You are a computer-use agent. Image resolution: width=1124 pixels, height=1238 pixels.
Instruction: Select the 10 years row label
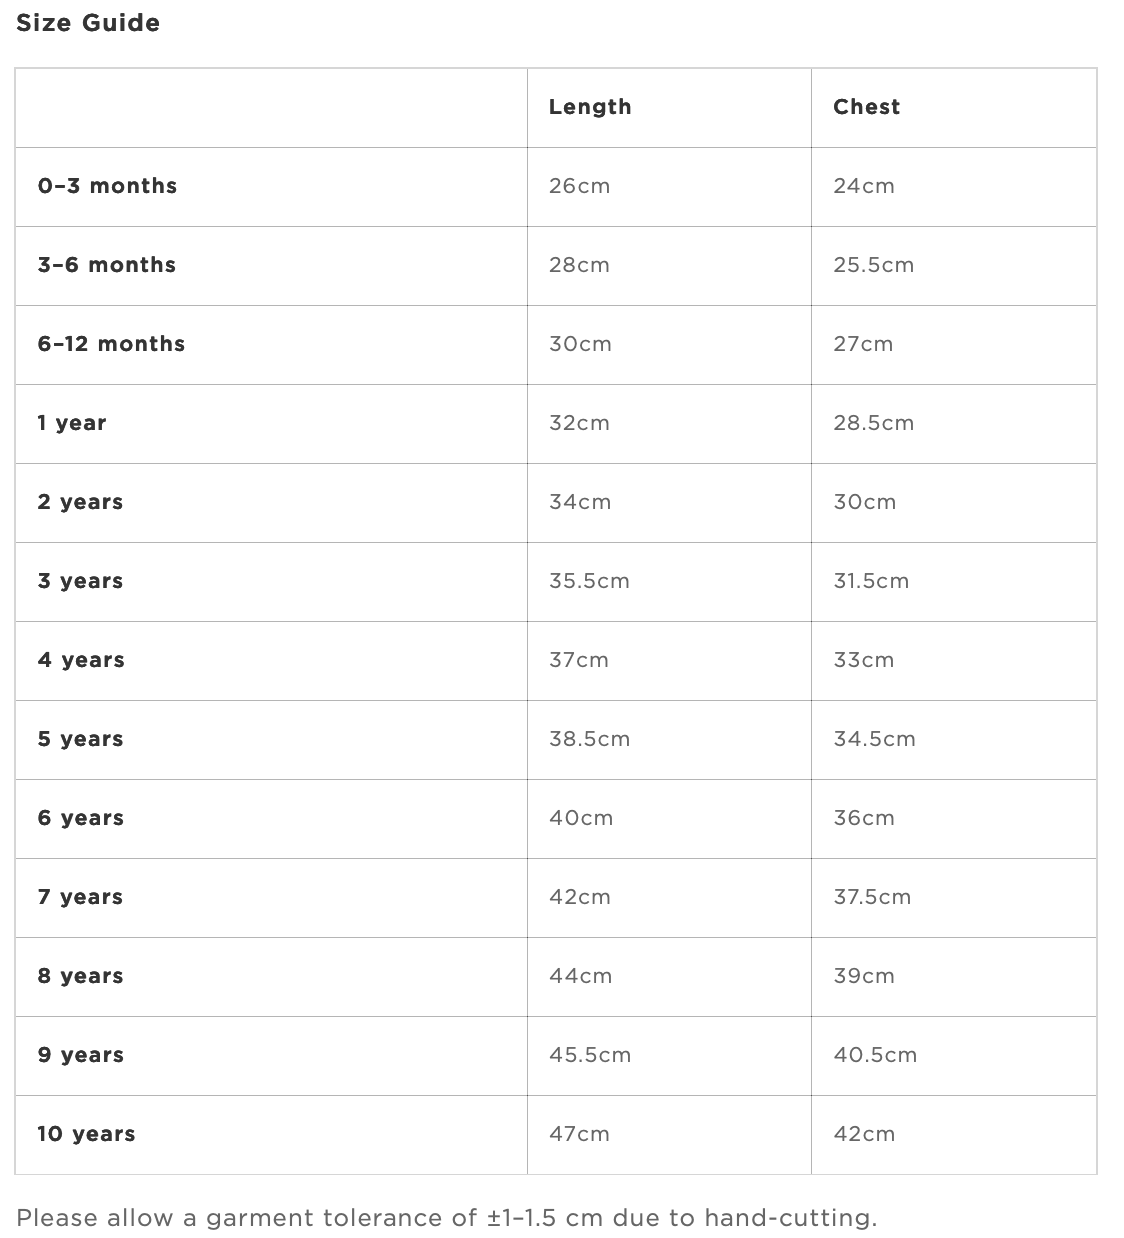click(86, 1134)
